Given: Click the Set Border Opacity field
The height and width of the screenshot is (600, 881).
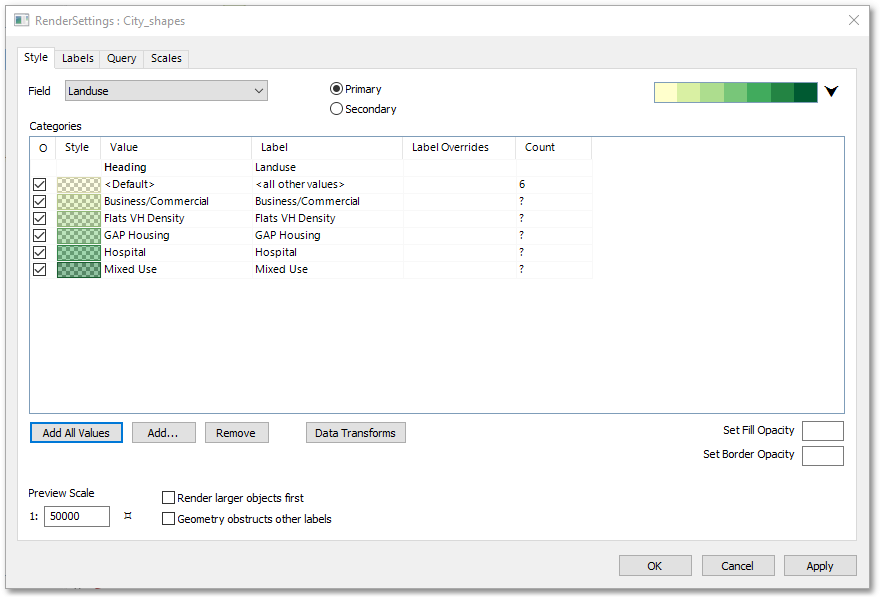Looking at the screenshot, I should [823, 456].
